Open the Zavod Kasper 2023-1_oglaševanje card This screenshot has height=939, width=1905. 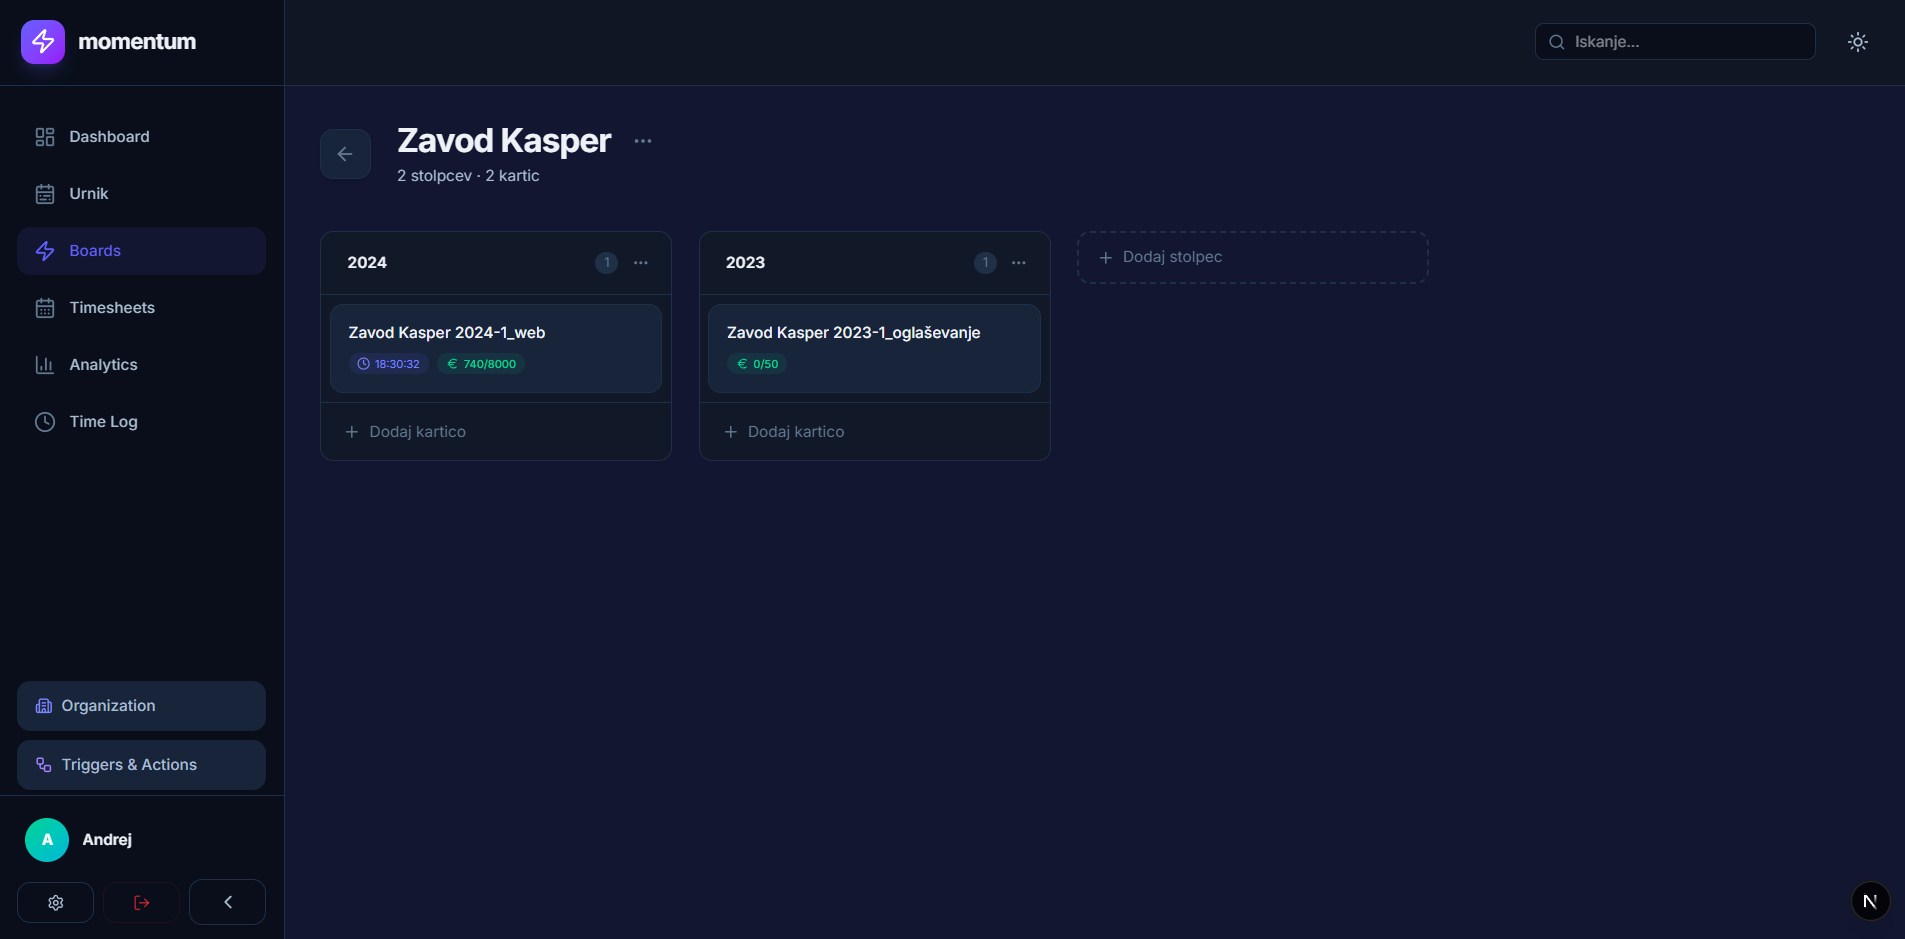tap(853, 333)
